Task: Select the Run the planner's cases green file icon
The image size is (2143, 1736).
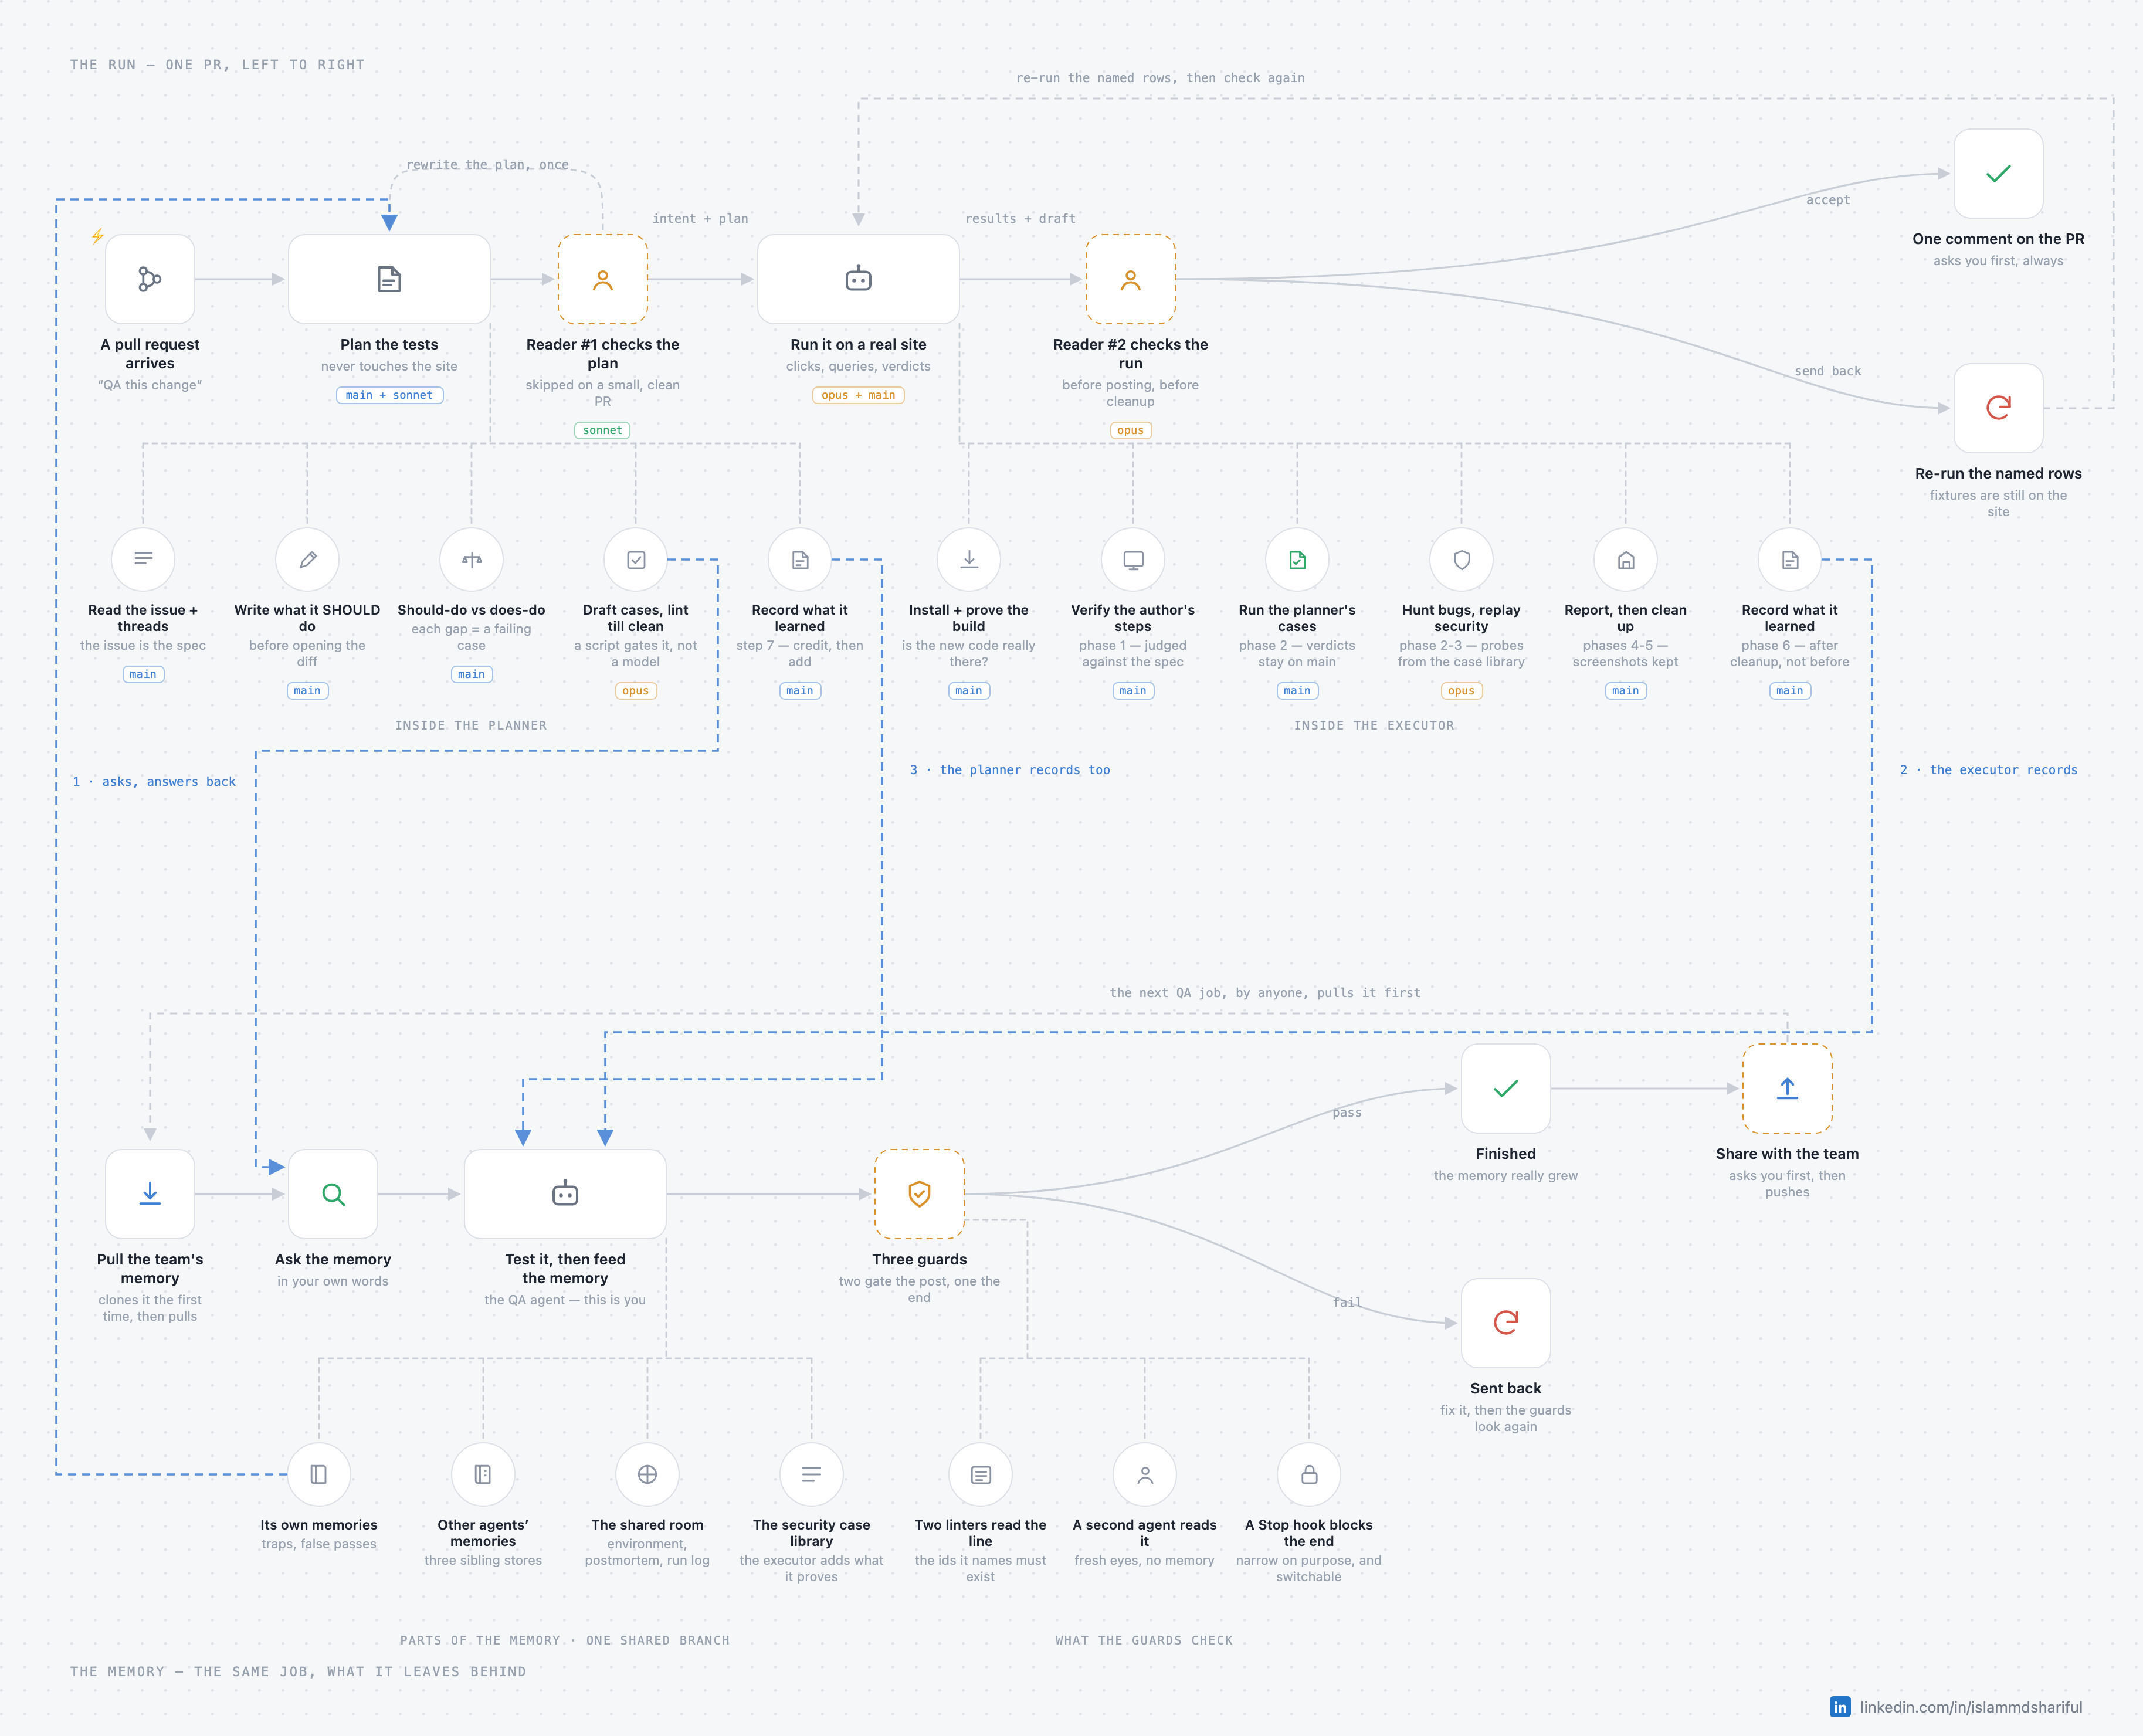Action: click(1297, 560)
